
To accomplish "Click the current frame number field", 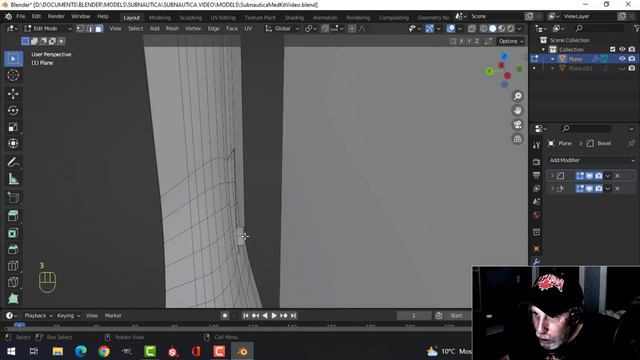I will 413,316.
